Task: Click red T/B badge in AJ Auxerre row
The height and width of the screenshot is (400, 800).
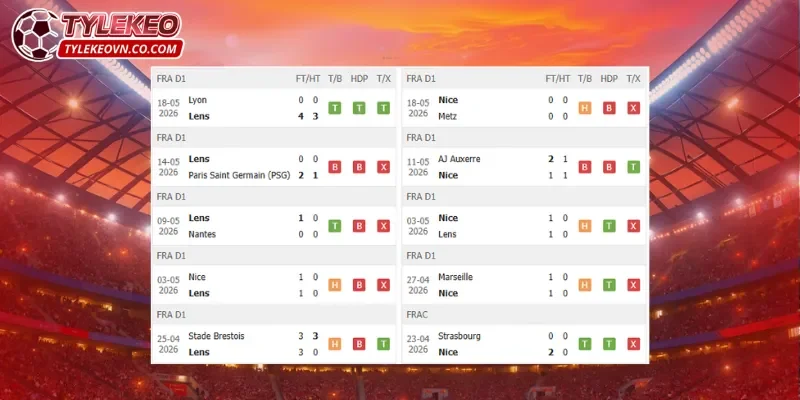Action: point(585,167)
